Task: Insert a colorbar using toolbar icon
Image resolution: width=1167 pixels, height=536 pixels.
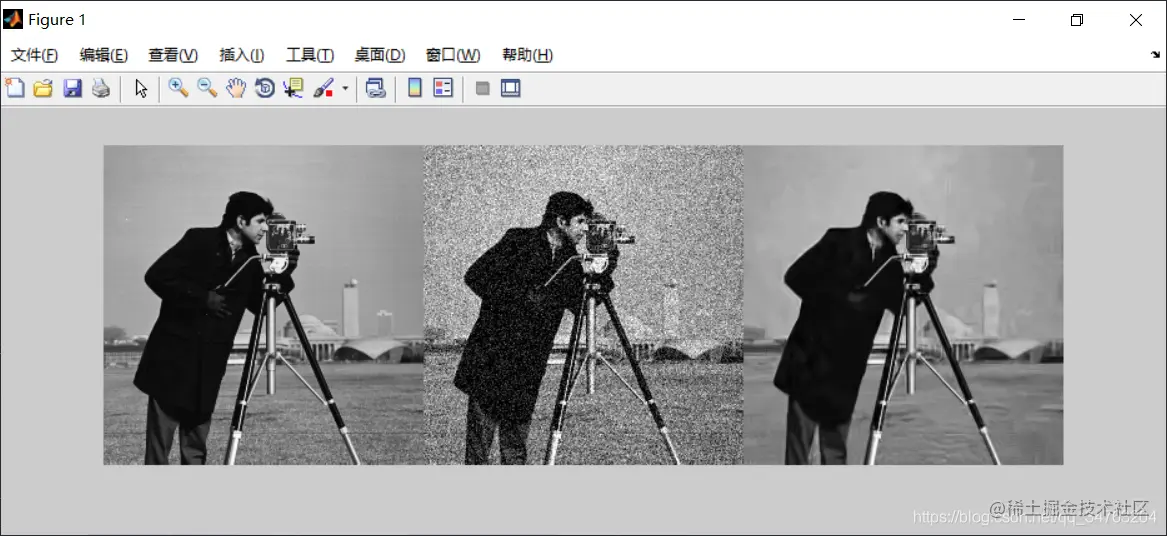Action: coord(415,89)
